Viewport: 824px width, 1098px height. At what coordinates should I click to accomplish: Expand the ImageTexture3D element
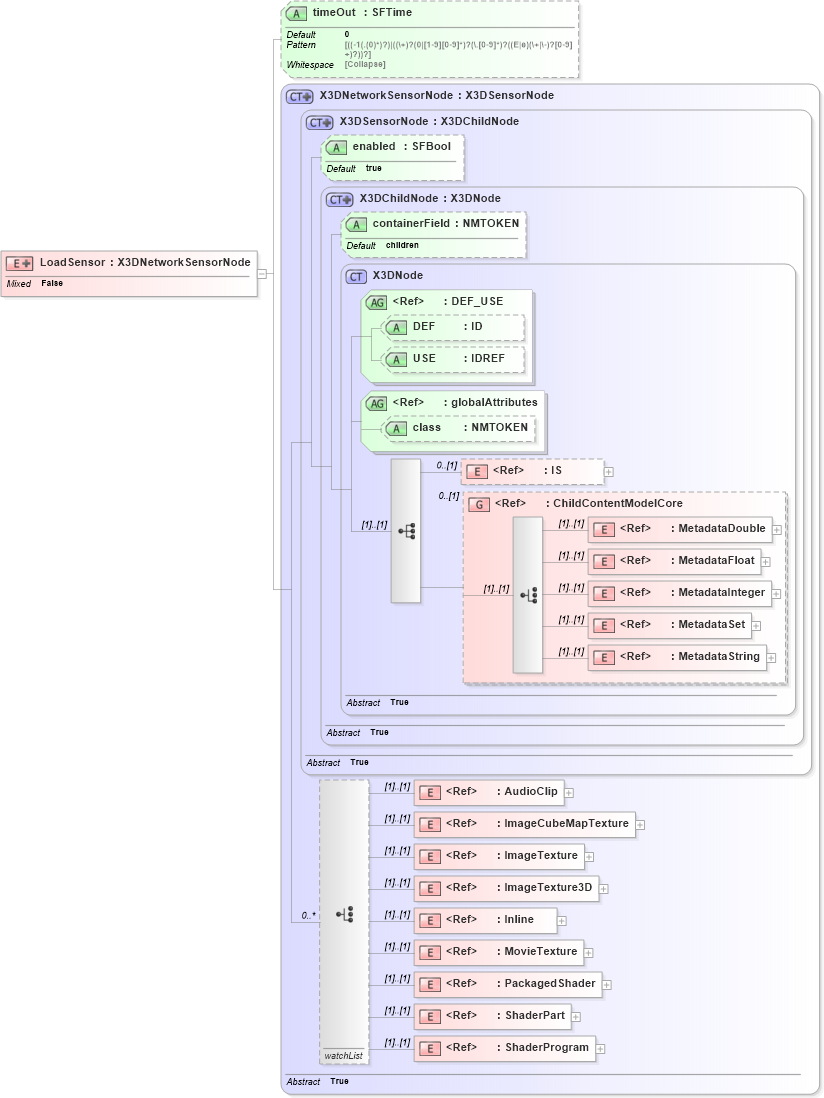[x=603, y=889]
